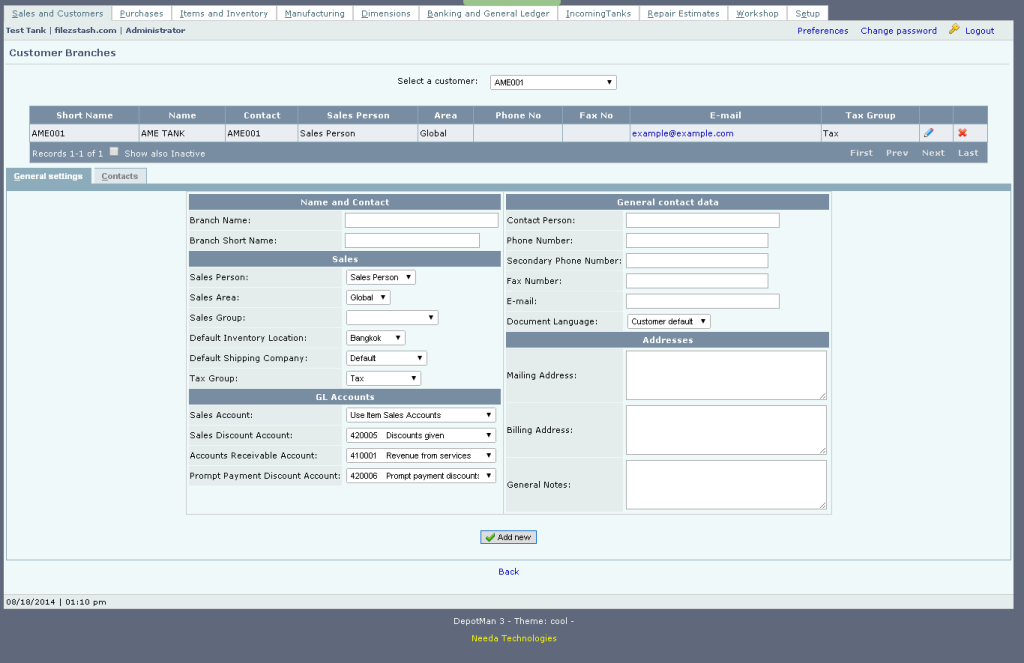Focus the Branch Short Name field
Viewport: 1024px width, 663px height.
(412, 240)
